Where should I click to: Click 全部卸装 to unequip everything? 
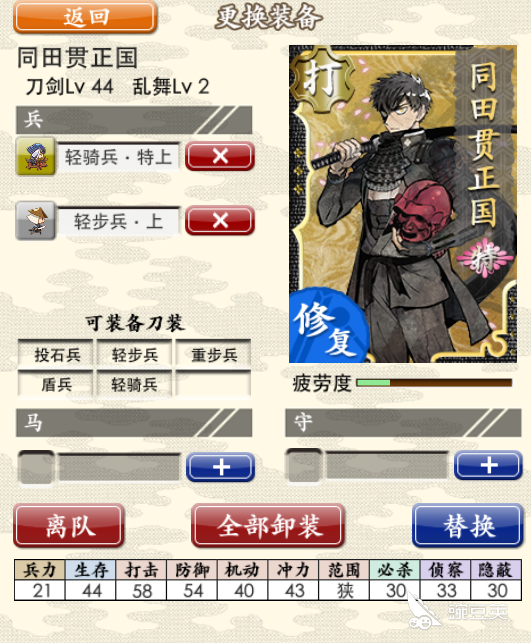268,526
